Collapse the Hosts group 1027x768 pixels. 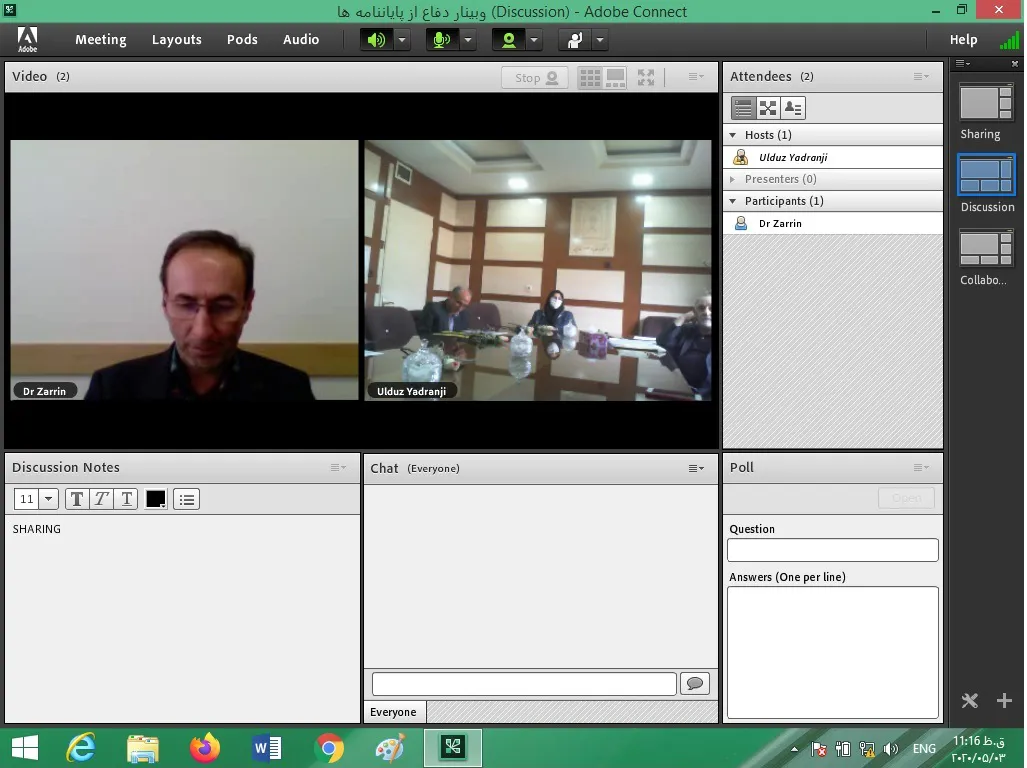pos(733,135)
